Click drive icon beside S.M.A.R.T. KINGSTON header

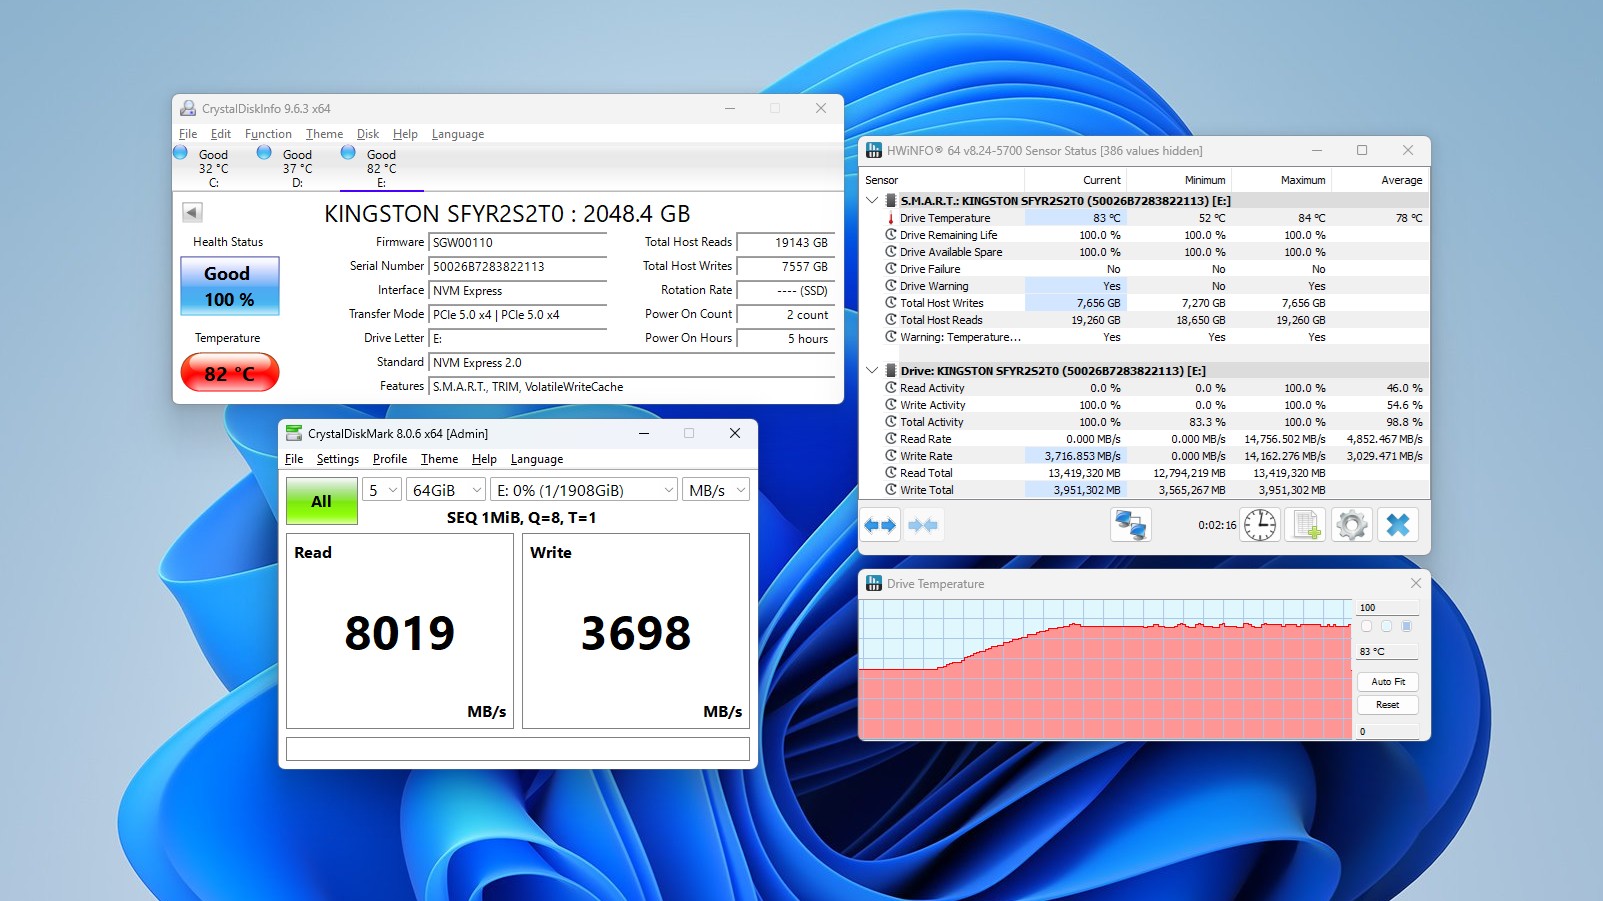point(890,201)
